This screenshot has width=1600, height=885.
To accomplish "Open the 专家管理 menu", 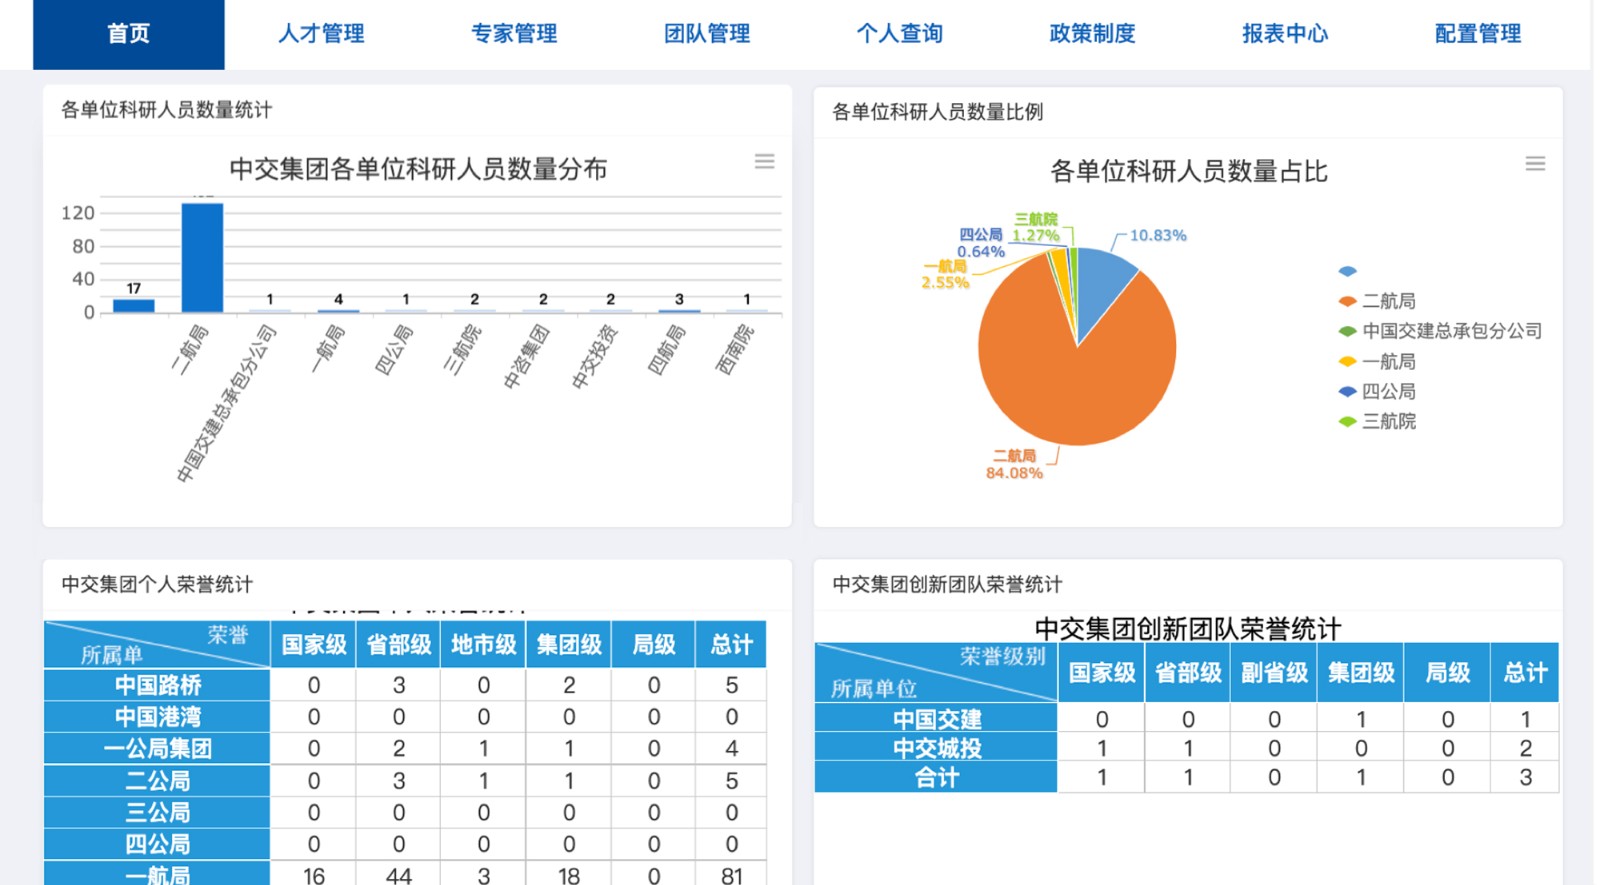I will [514, 34].
